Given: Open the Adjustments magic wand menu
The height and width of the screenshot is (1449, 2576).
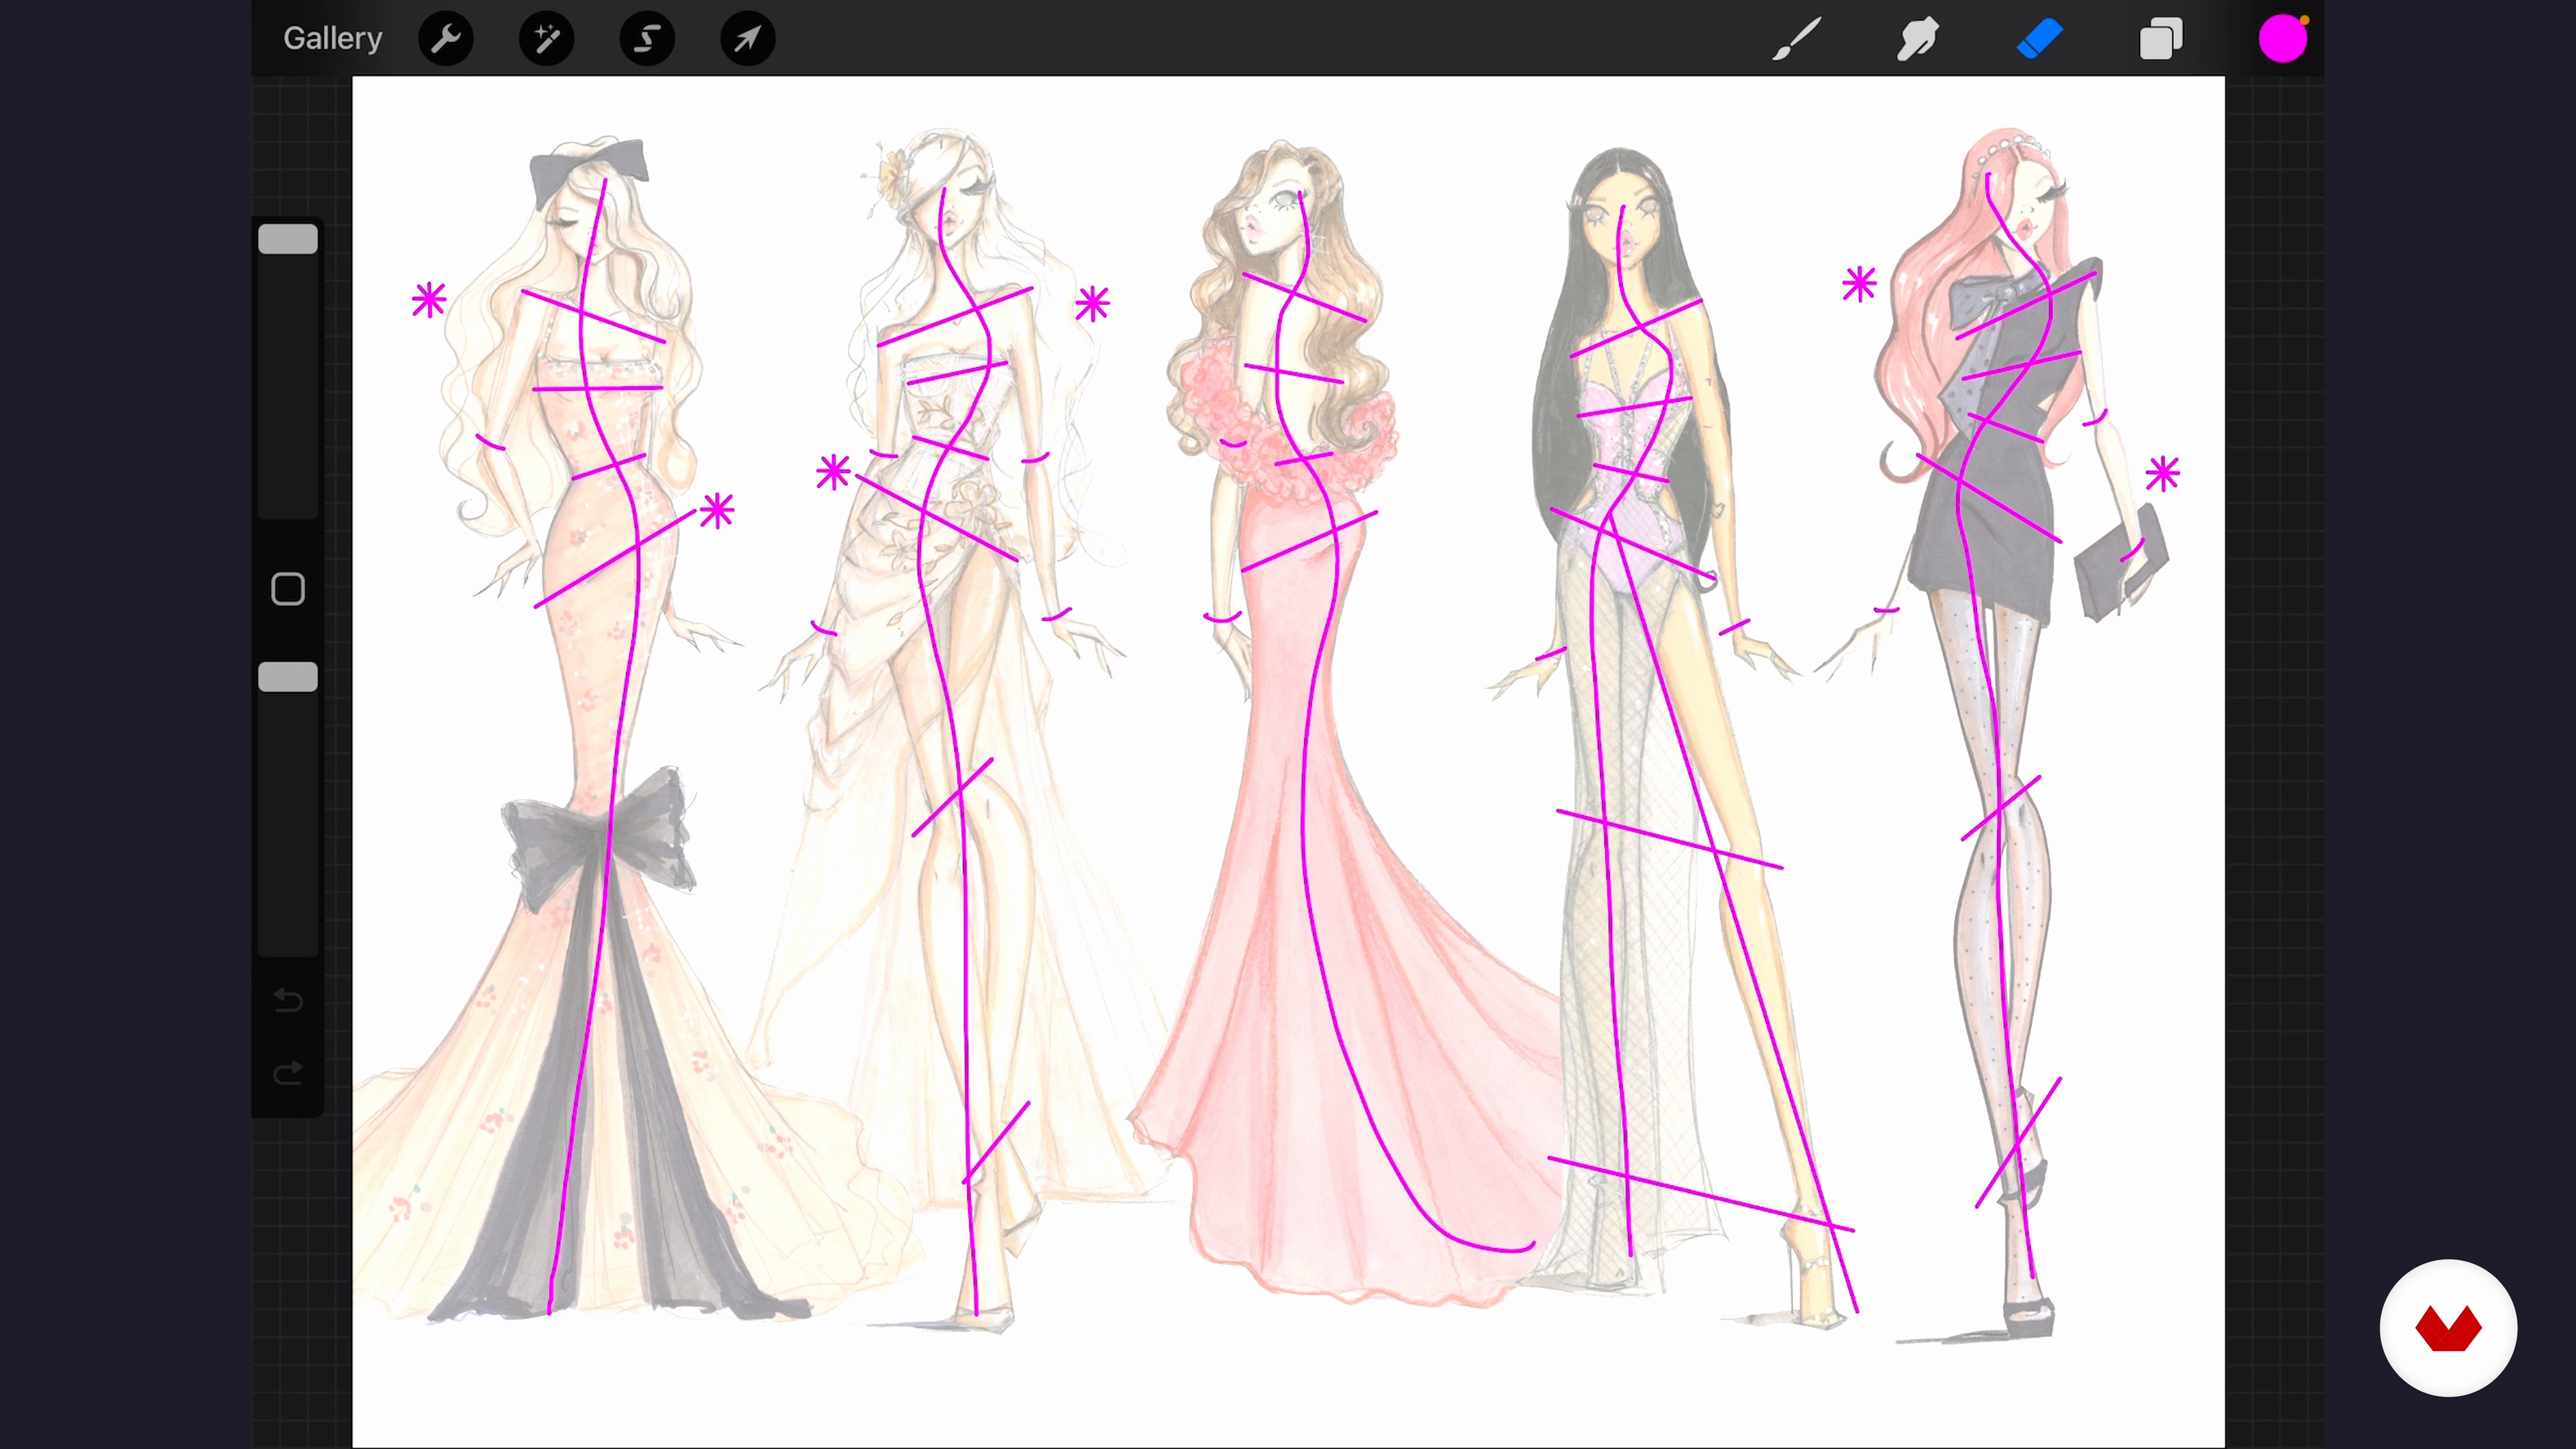Looking at the screenshot, I should tap(546, 39).
